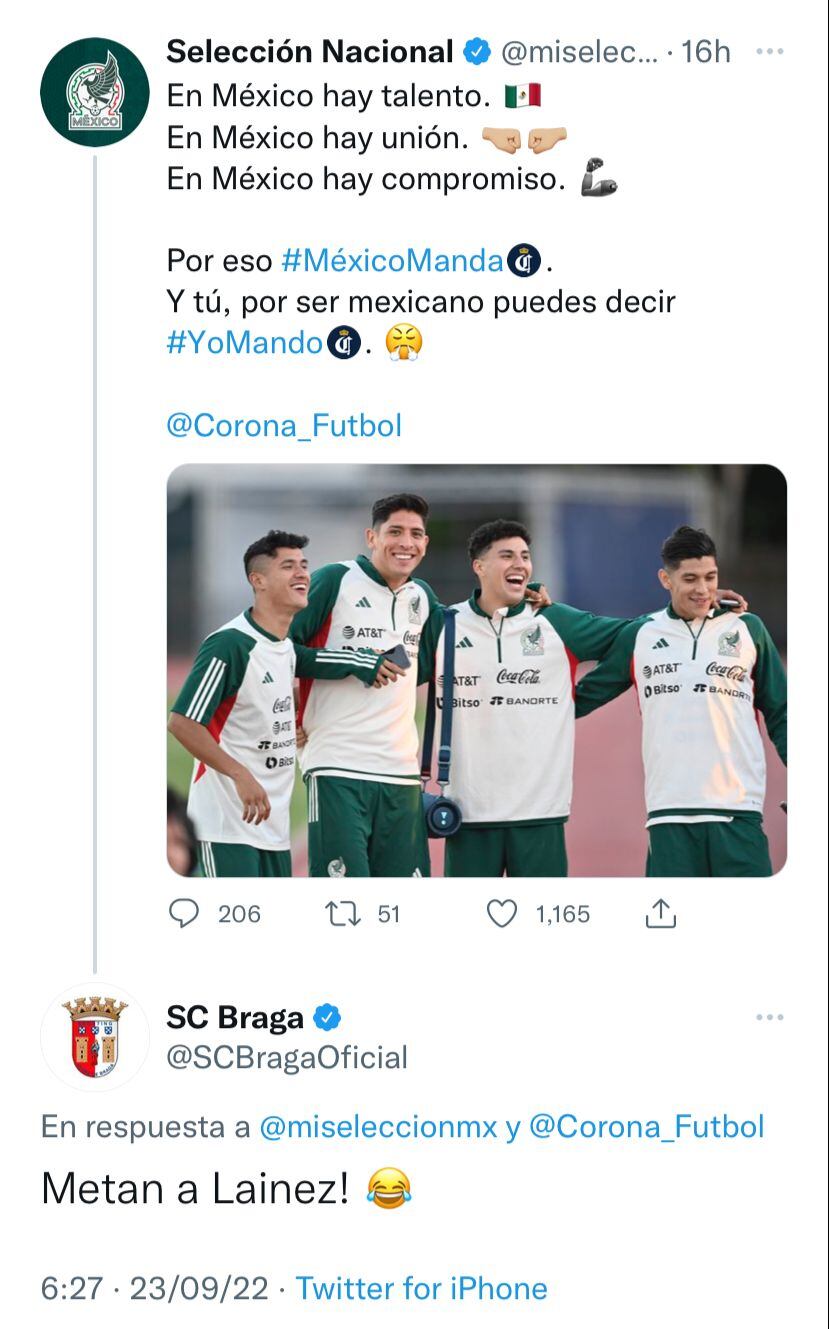Click the @miseleccionmx link in the reply header

371,1127
